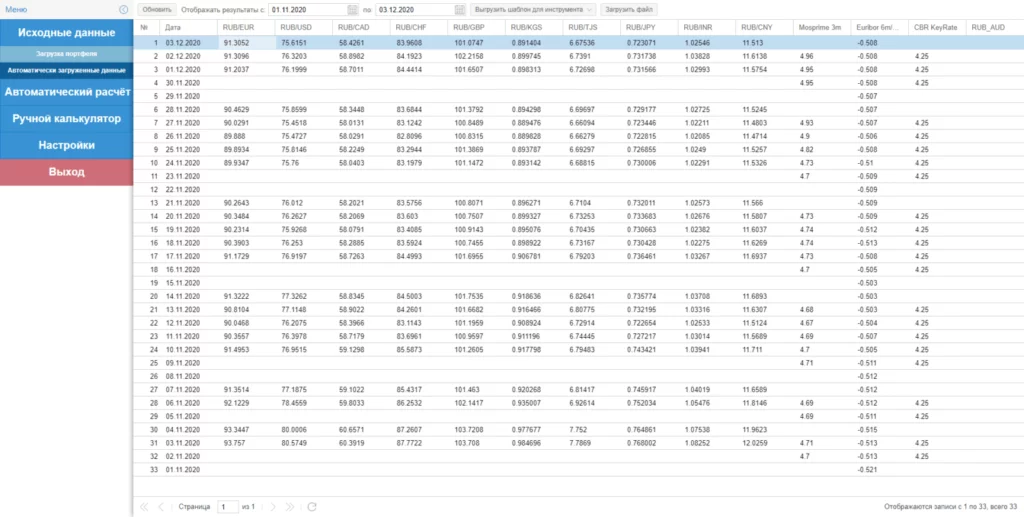Open Исходные данные menu section
Viewport: 1024px width, 517px height.
(67, 33)
